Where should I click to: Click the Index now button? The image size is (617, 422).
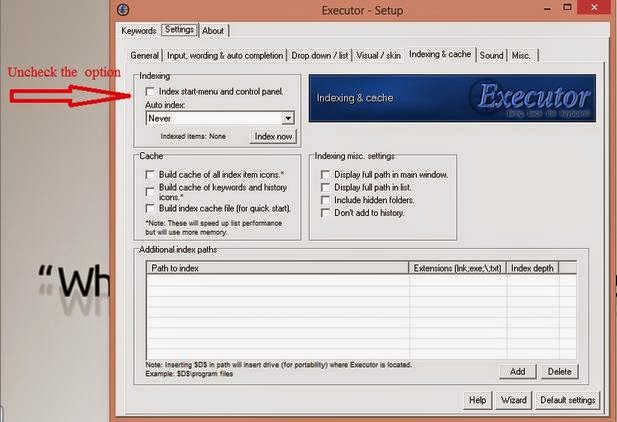click(273, 136)
